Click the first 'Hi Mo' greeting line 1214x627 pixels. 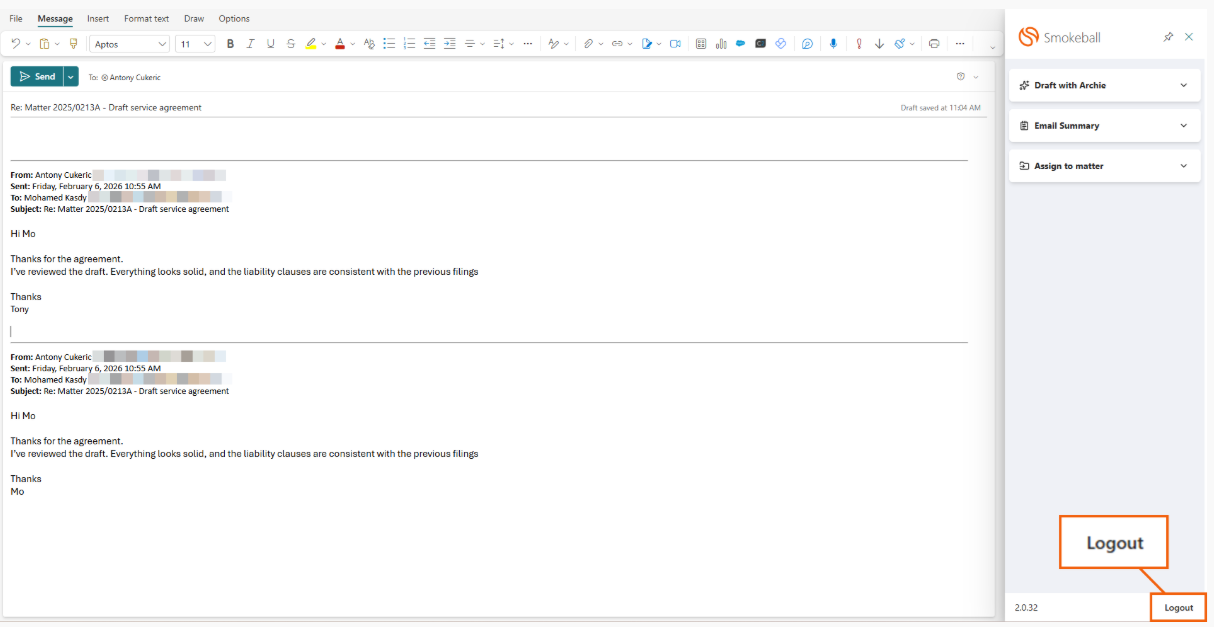pos(23,233)
